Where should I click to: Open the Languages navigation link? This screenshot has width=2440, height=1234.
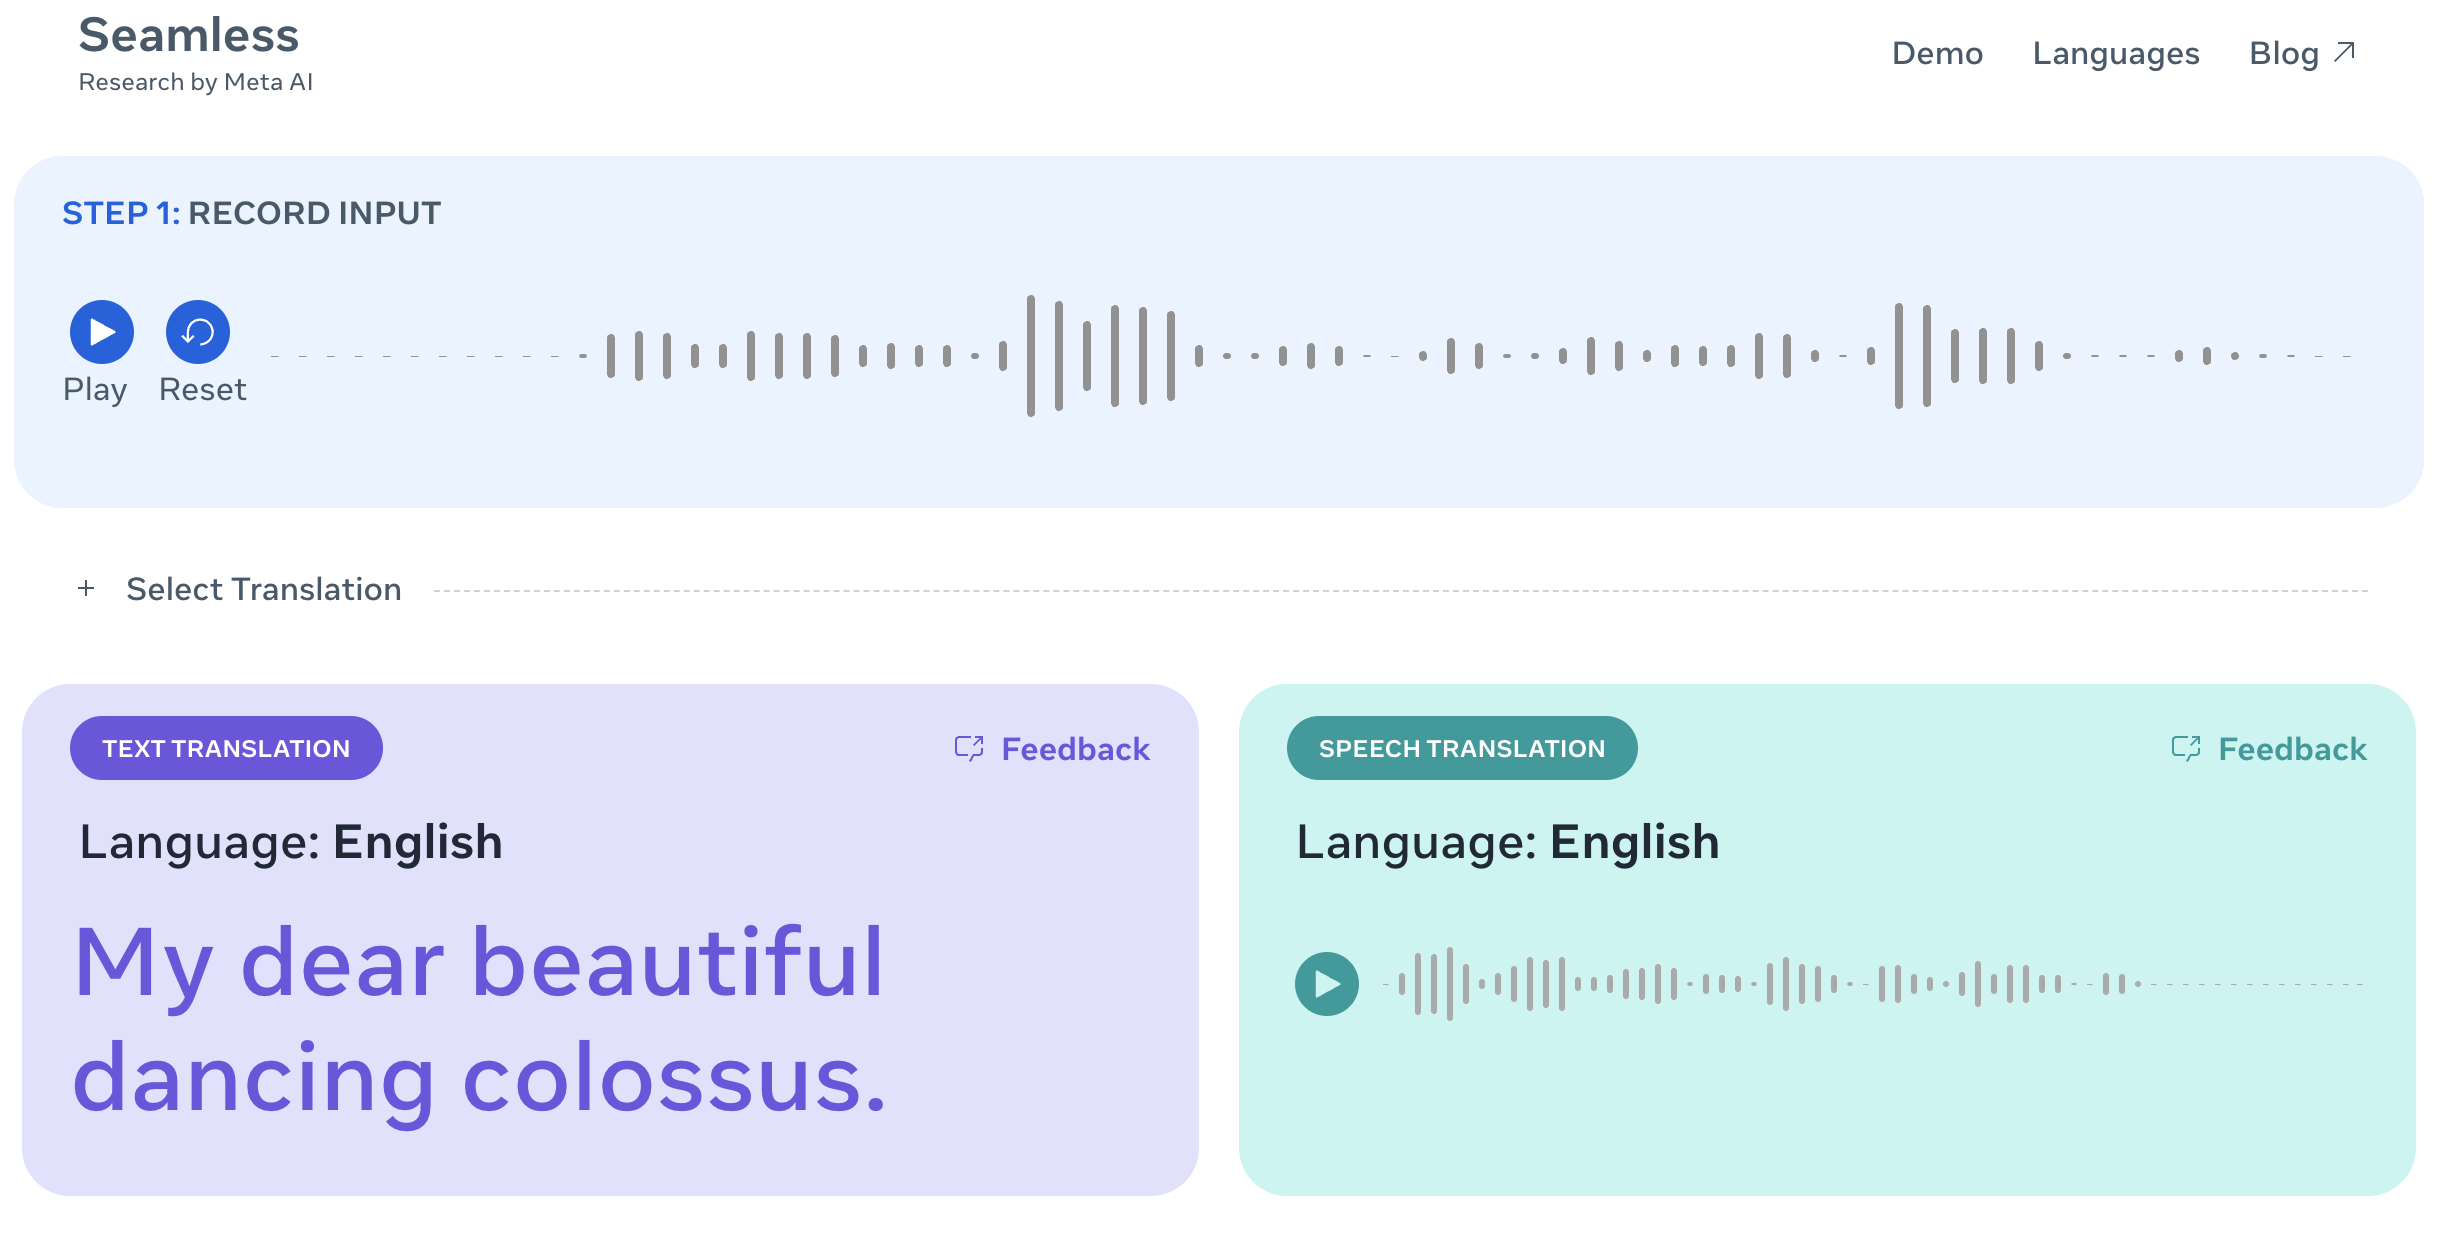pos(2116,52)
